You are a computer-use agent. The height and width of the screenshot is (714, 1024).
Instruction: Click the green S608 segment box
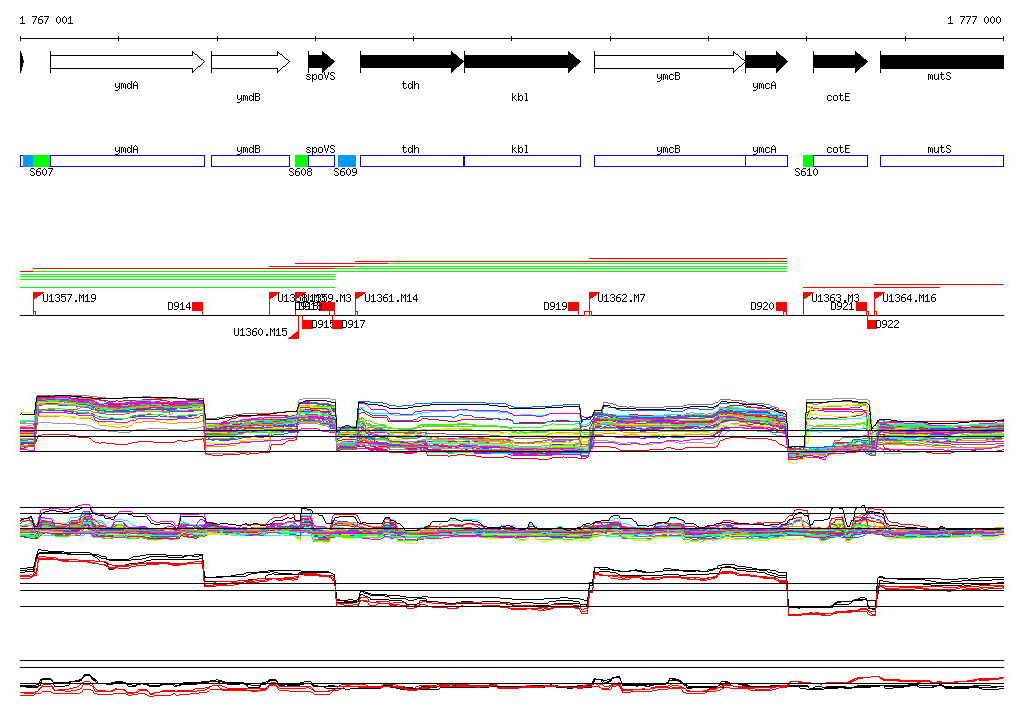(x=302, y=161)
